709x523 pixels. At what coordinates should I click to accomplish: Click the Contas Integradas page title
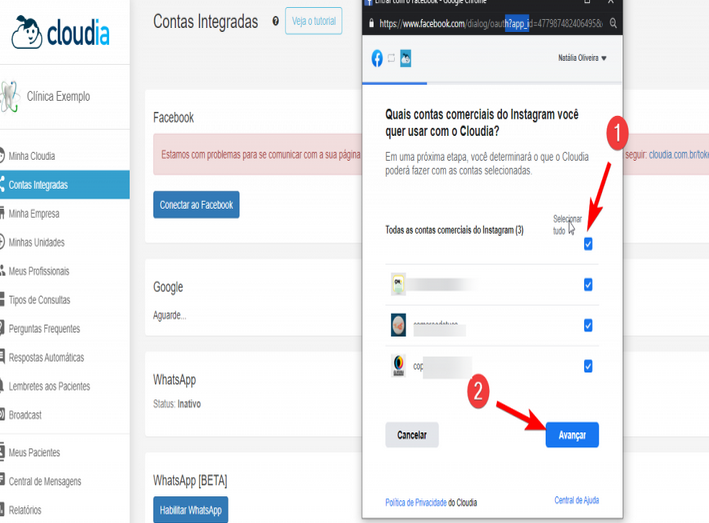click(x=205, y=21)
